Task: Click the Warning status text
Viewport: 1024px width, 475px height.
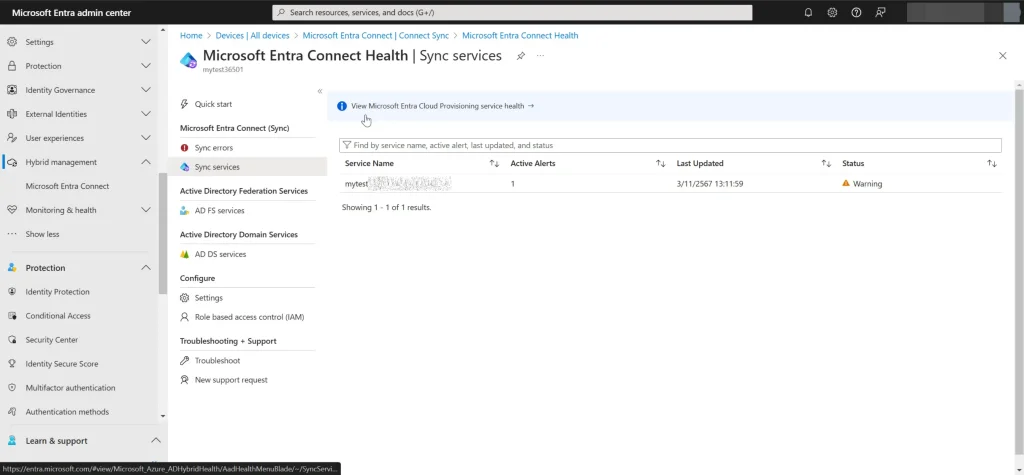Action: [867, 184]
